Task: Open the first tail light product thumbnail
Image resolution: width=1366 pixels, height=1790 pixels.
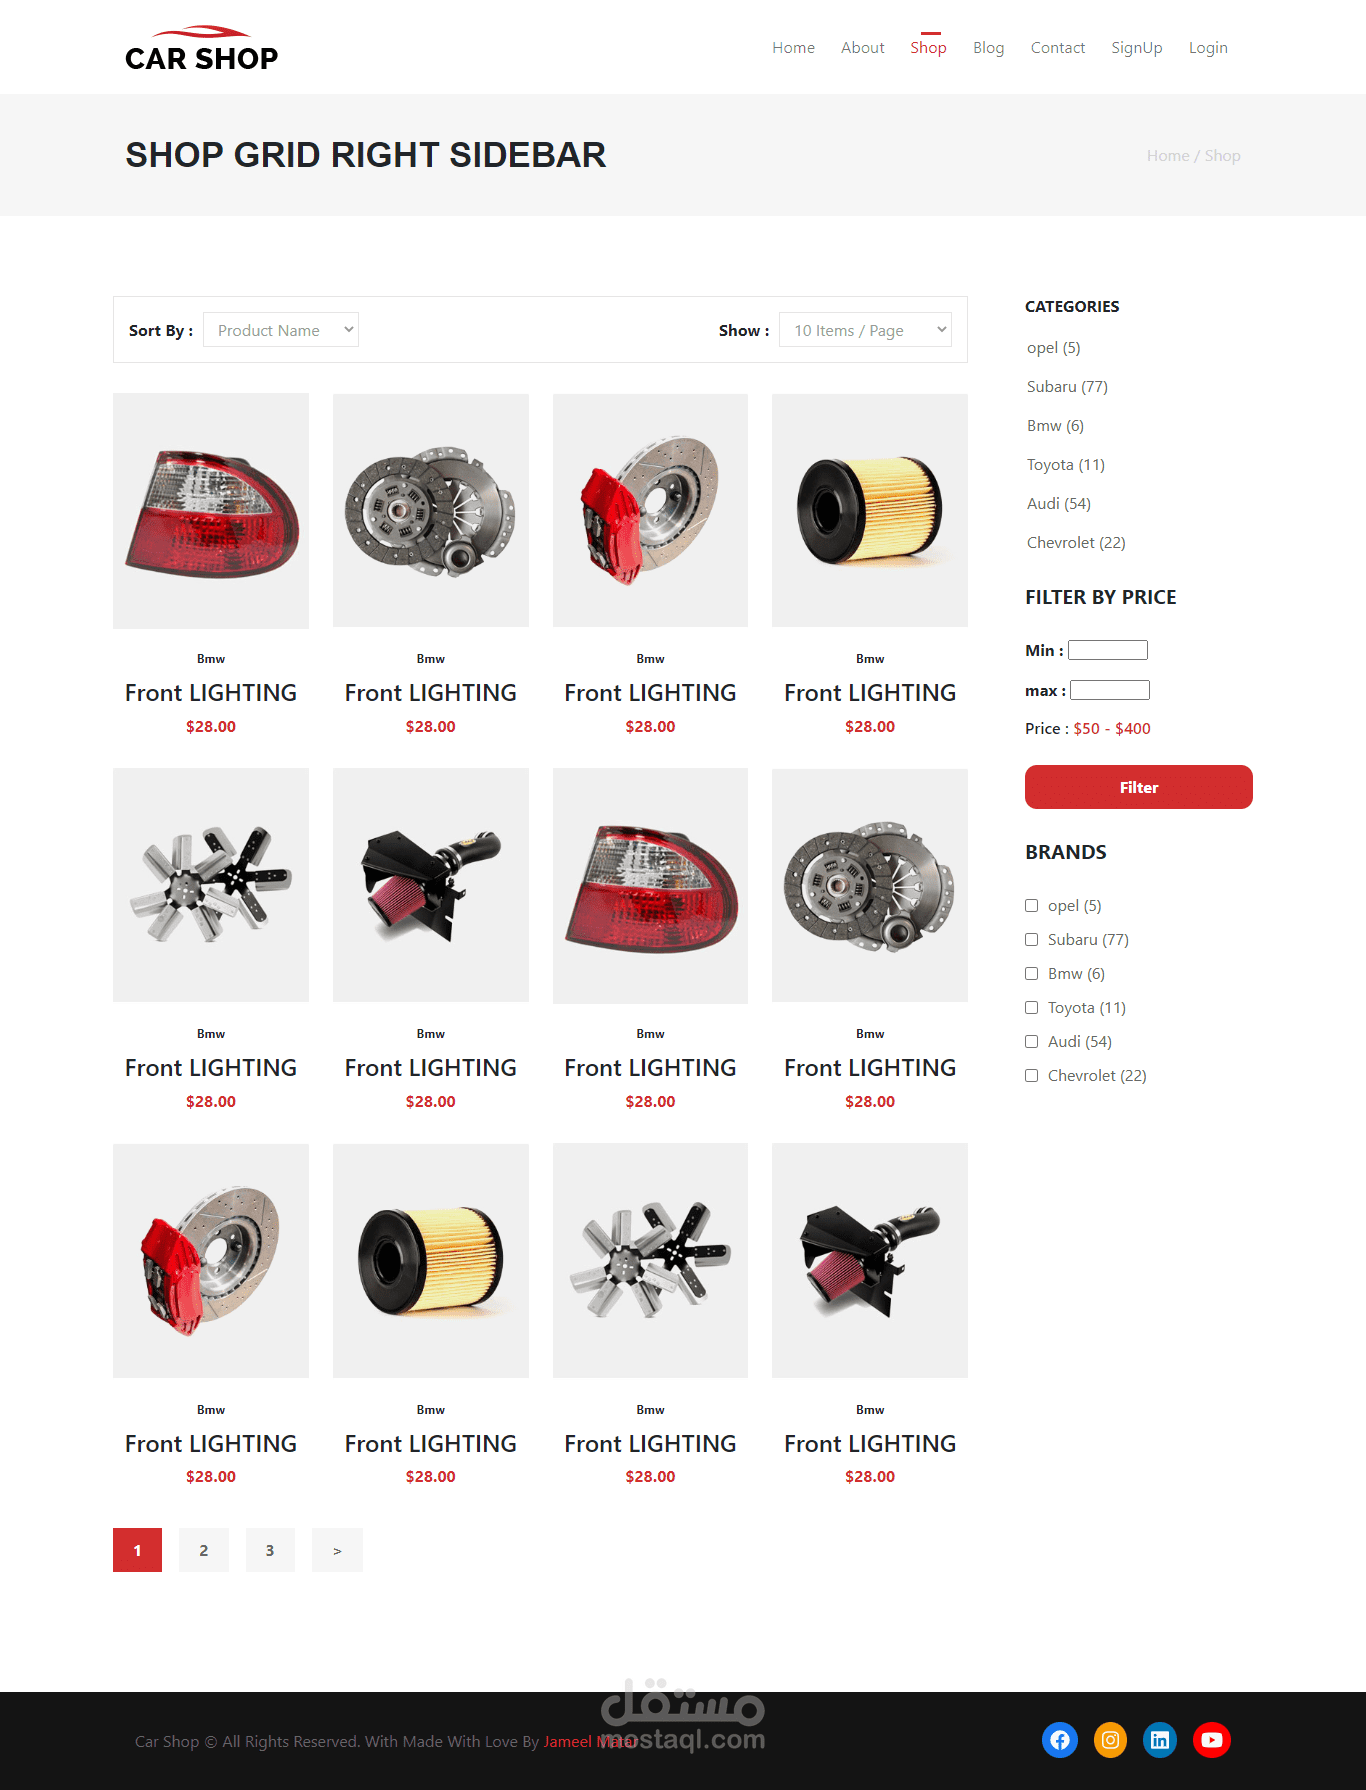Action: (211, 511)
